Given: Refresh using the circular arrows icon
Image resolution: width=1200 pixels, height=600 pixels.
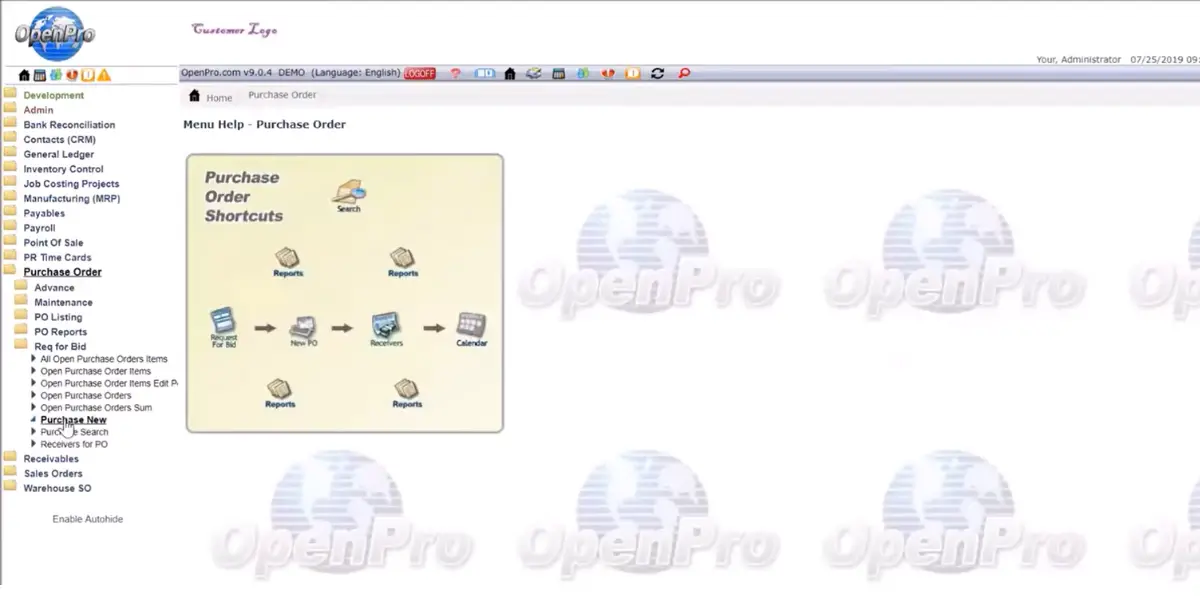Looking at the screenshot, I should pyautogui.click(x=657, y=73).
